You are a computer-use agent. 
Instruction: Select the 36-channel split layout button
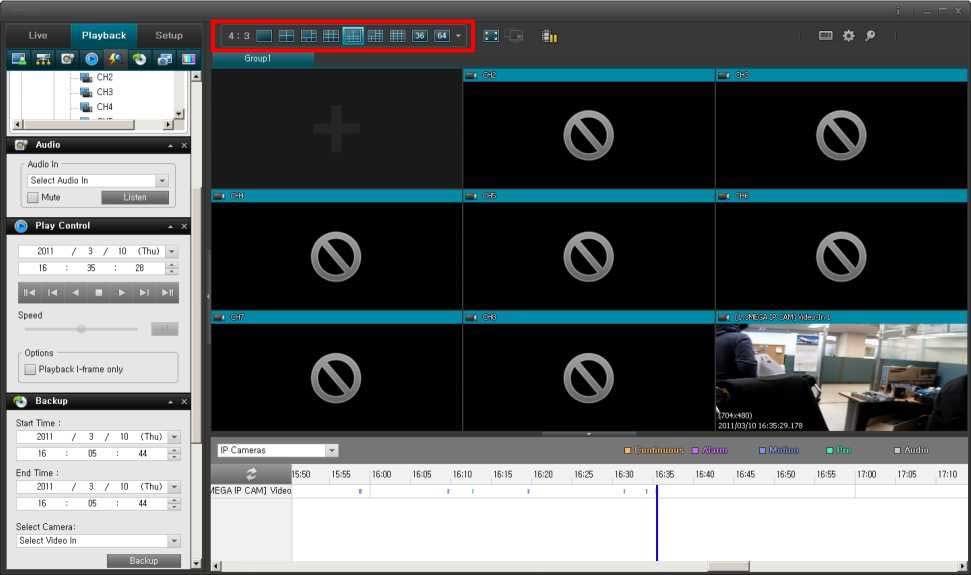tap(419, 36)
